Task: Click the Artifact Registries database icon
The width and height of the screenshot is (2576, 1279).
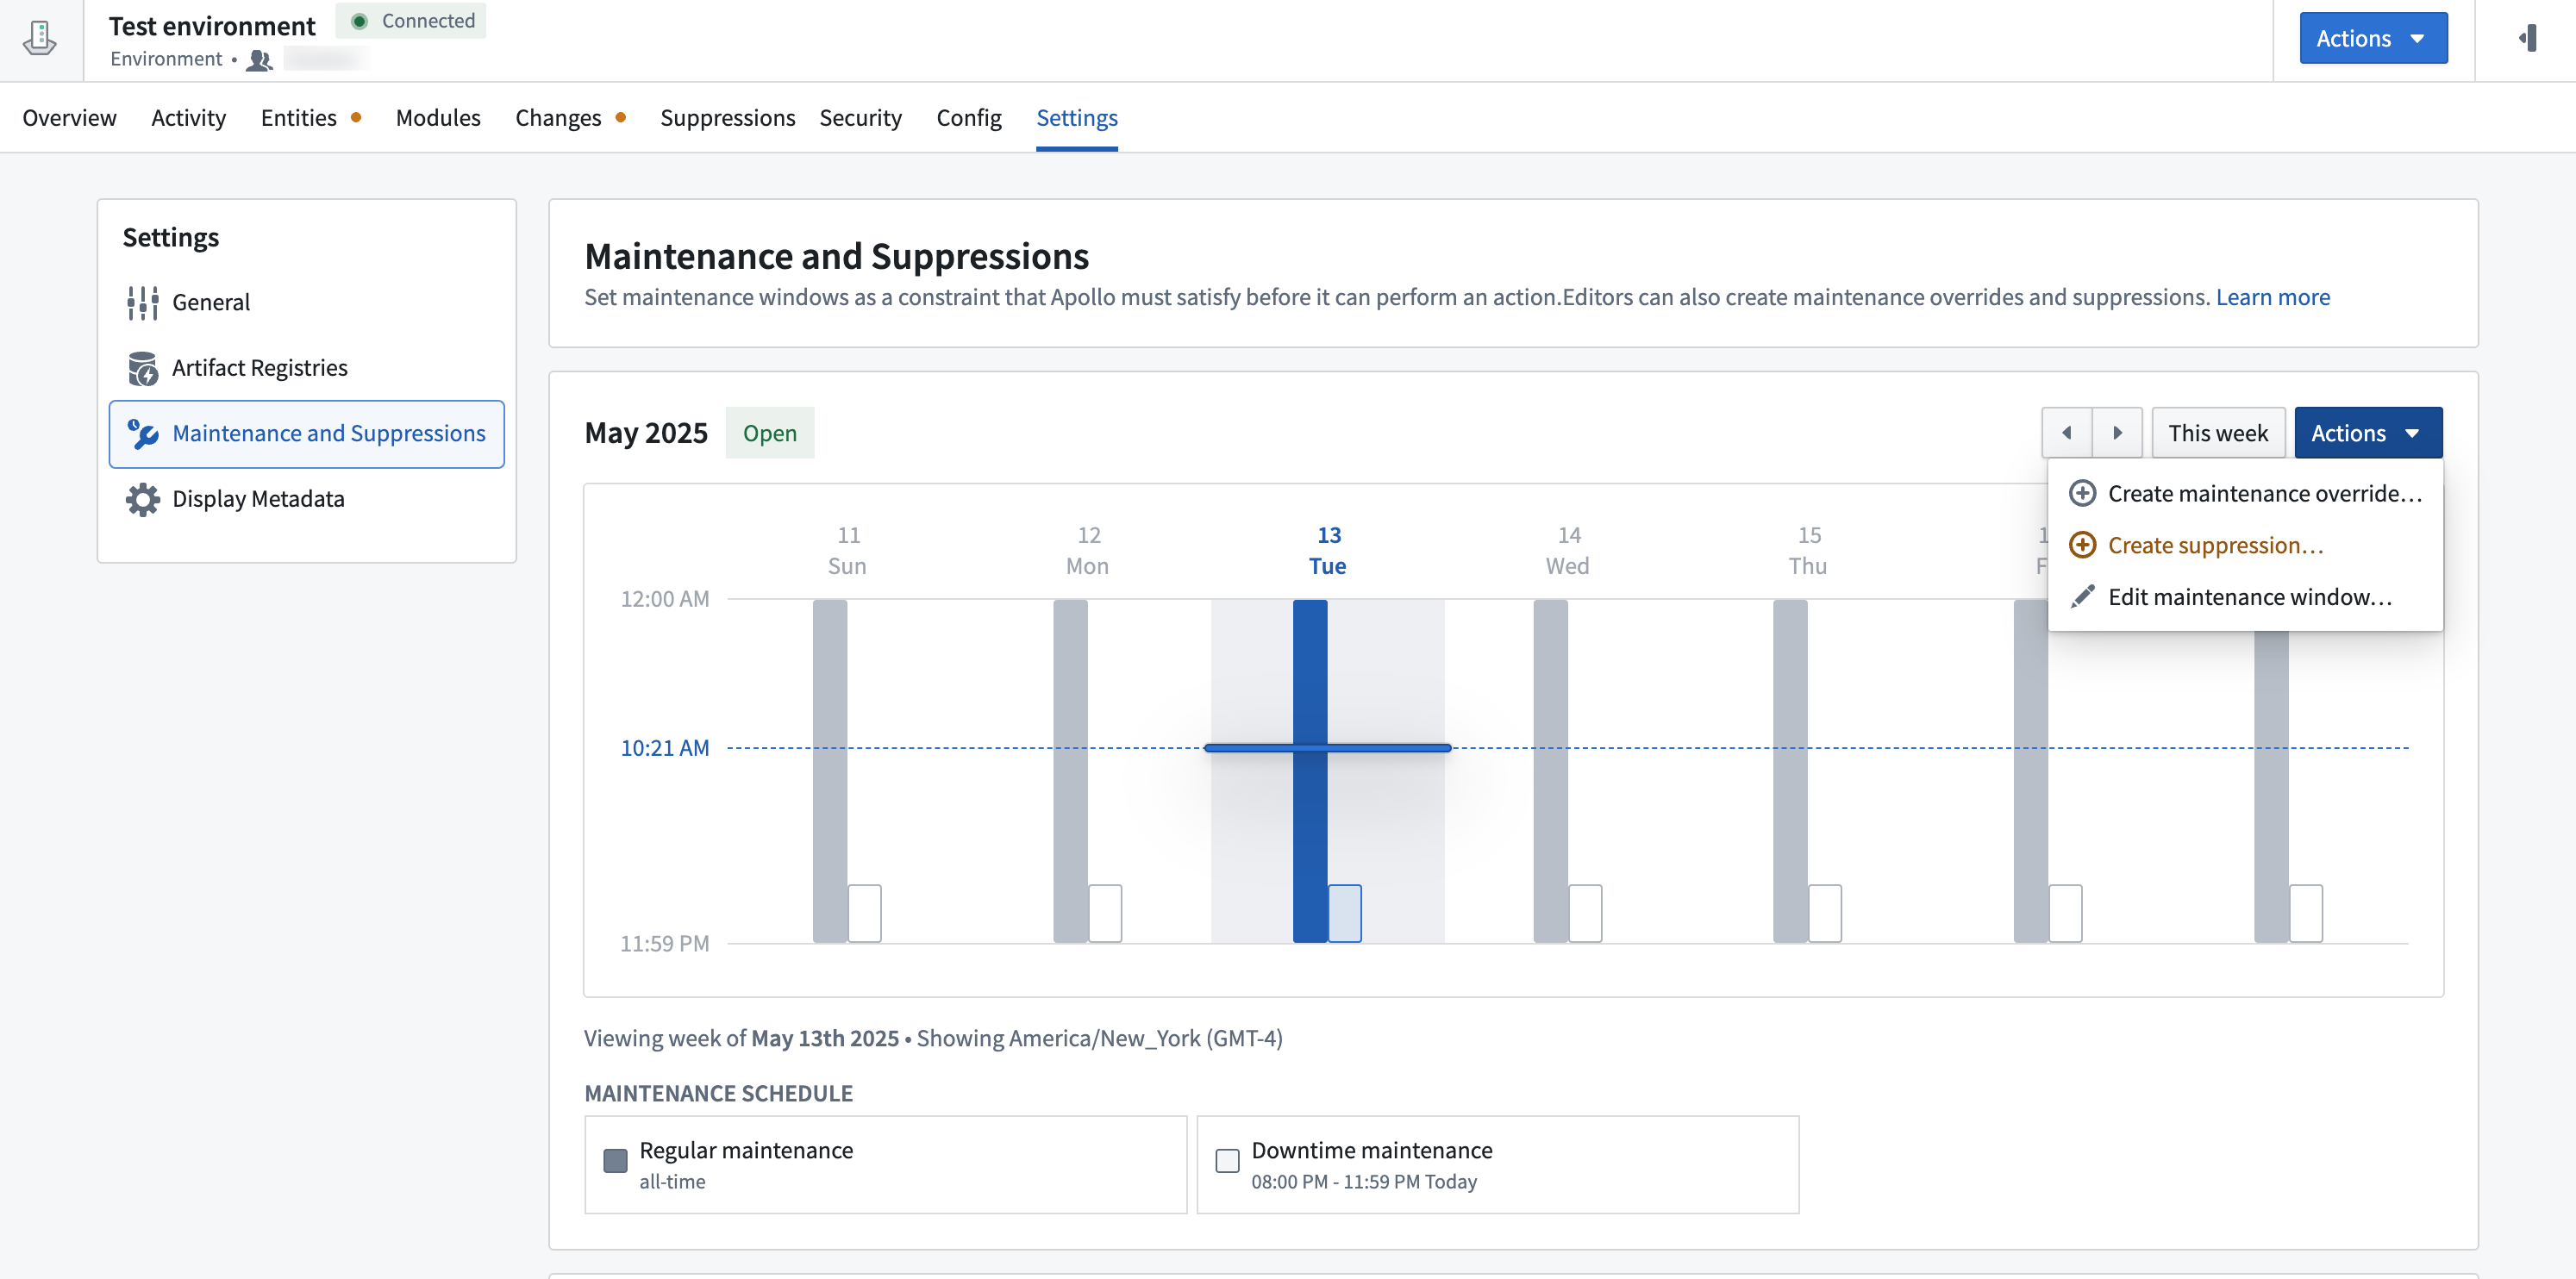Action: tap(143, 367)
